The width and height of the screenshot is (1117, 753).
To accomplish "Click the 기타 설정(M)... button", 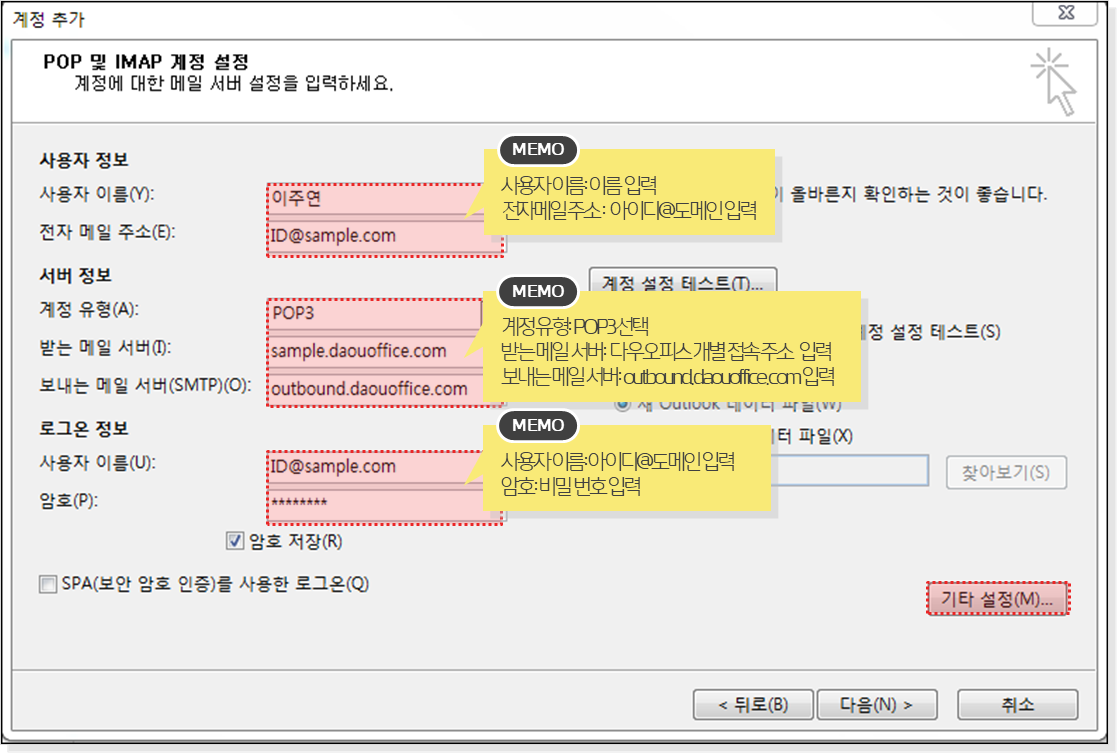I will pos(997,599).
